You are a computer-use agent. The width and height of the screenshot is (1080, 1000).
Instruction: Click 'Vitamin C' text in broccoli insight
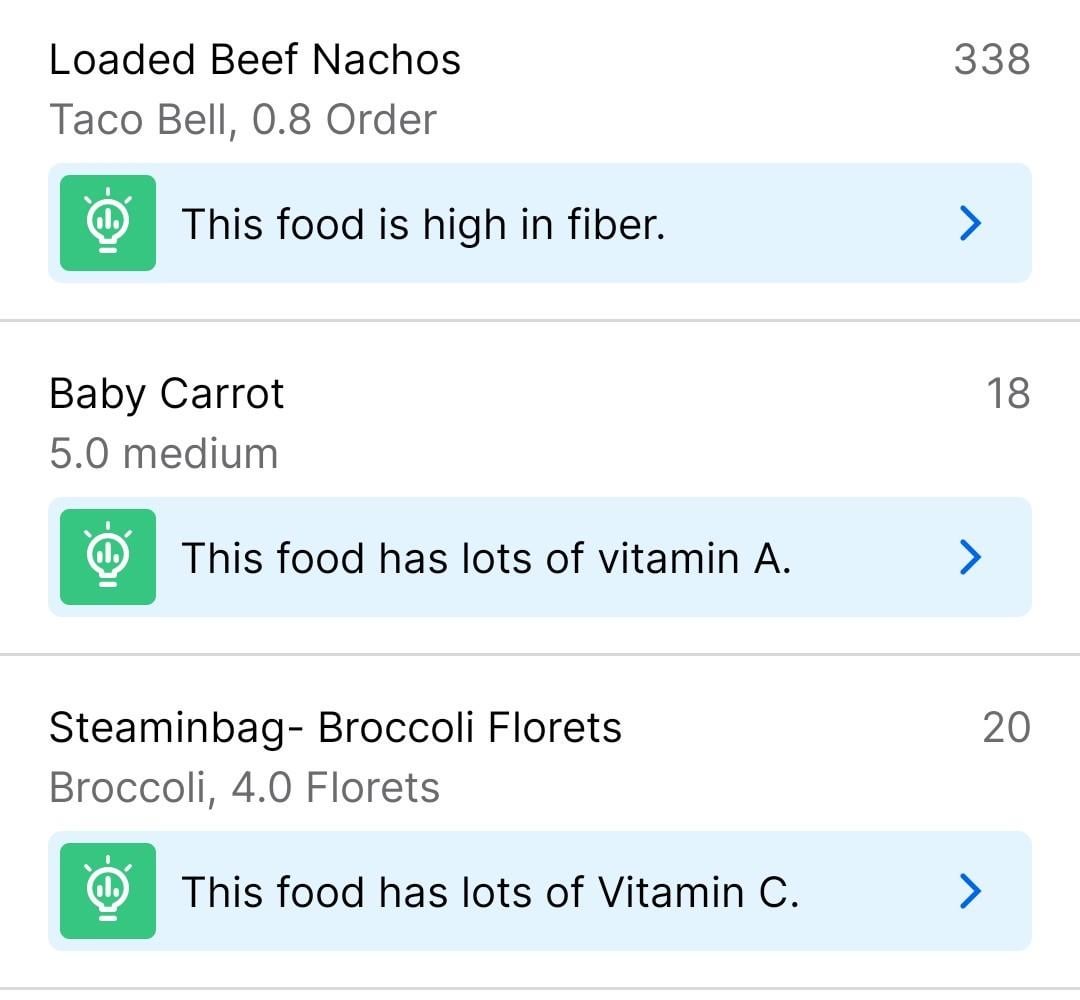[698, 893]
